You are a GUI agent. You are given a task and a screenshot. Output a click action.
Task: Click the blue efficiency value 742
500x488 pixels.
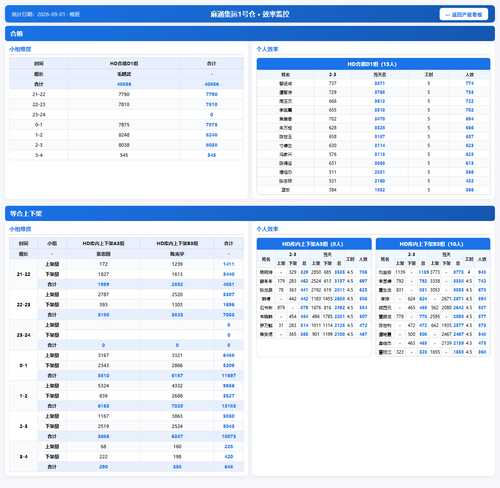(482, 281)
